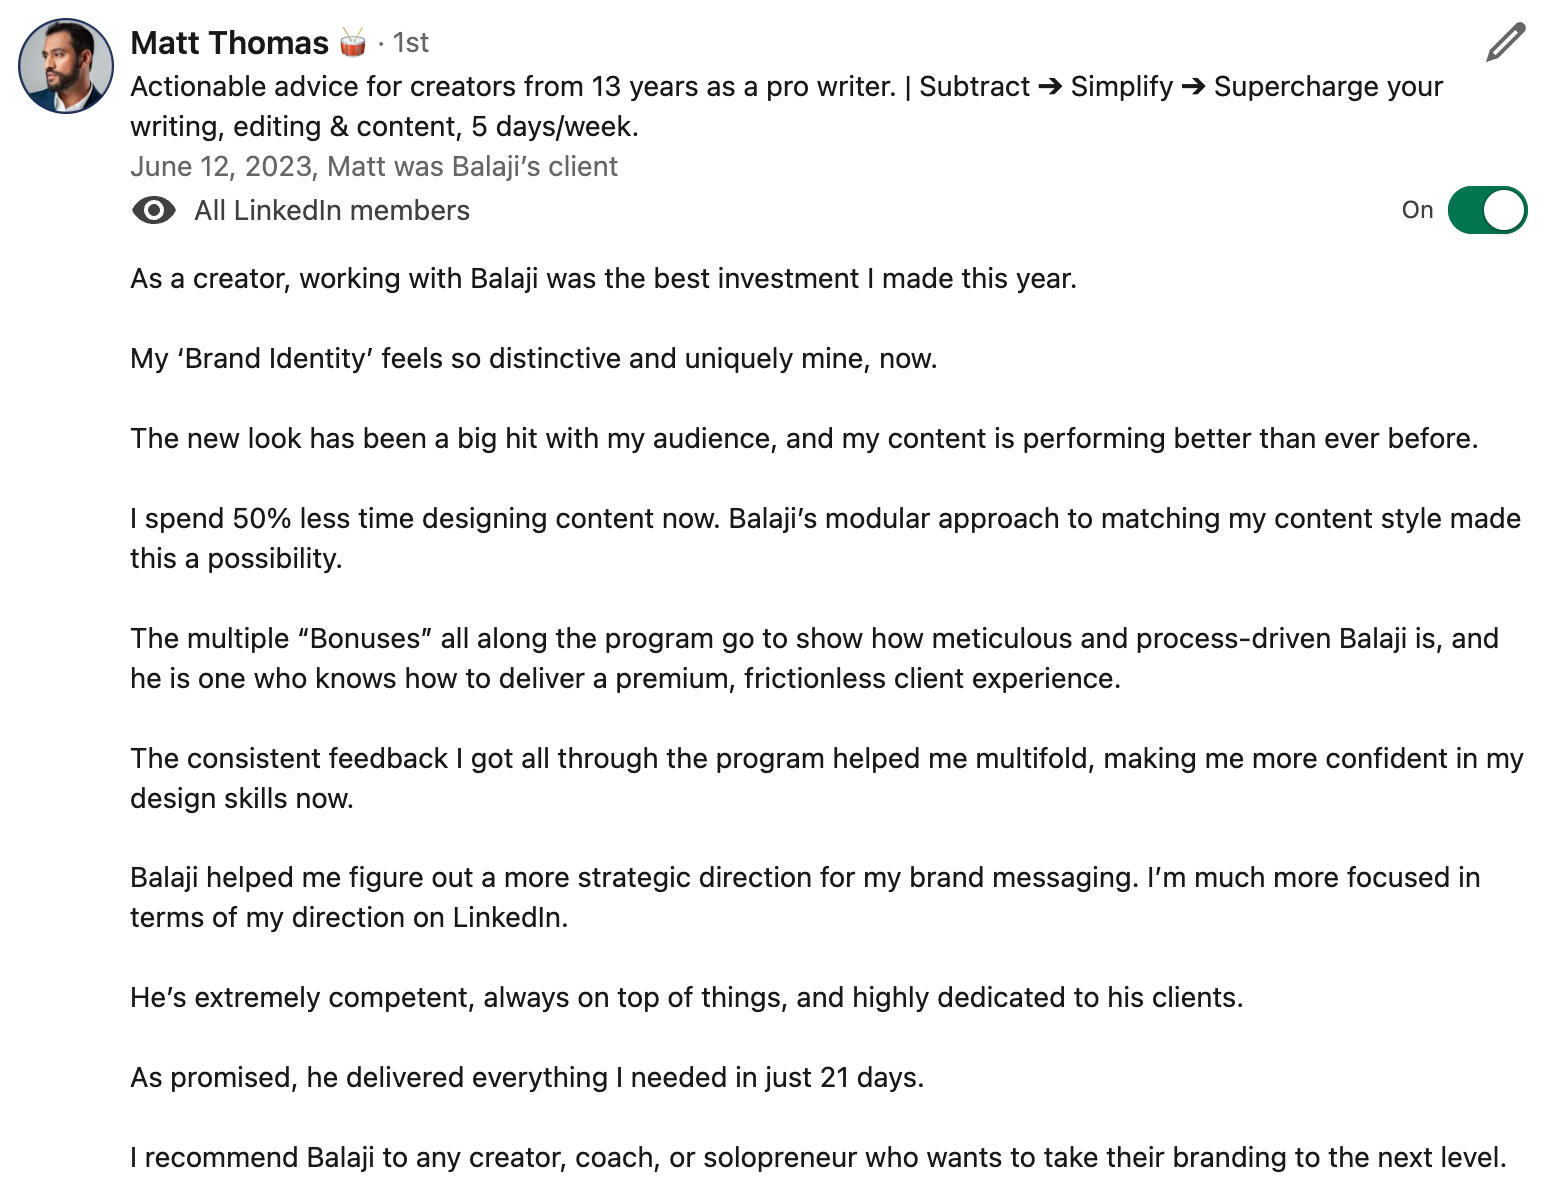Turn off the recommendation visibility toggle
1560x1192 pixels.
click(1487, 210)
